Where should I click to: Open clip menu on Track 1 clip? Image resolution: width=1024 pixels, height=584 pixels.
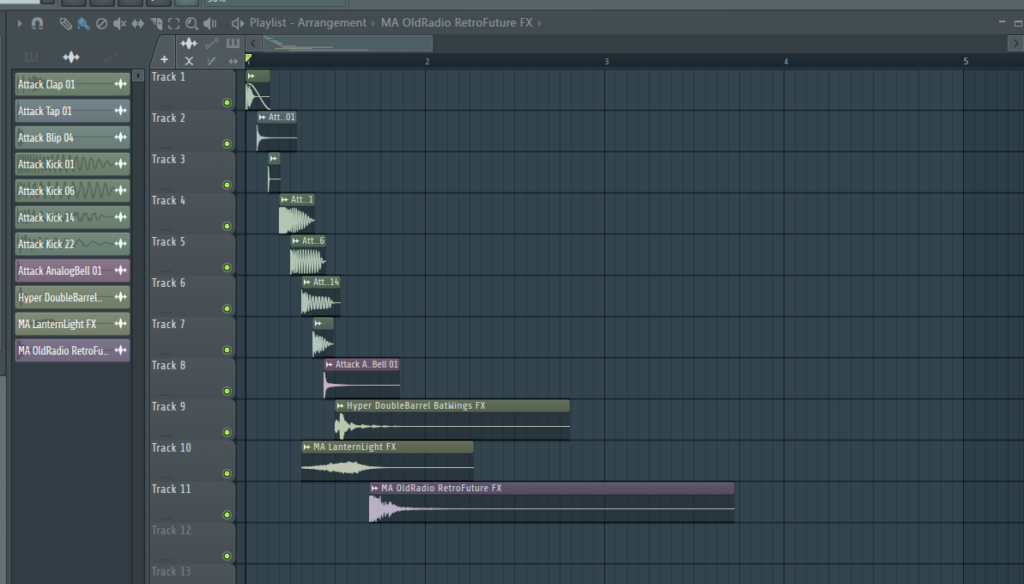pos(251,76)
